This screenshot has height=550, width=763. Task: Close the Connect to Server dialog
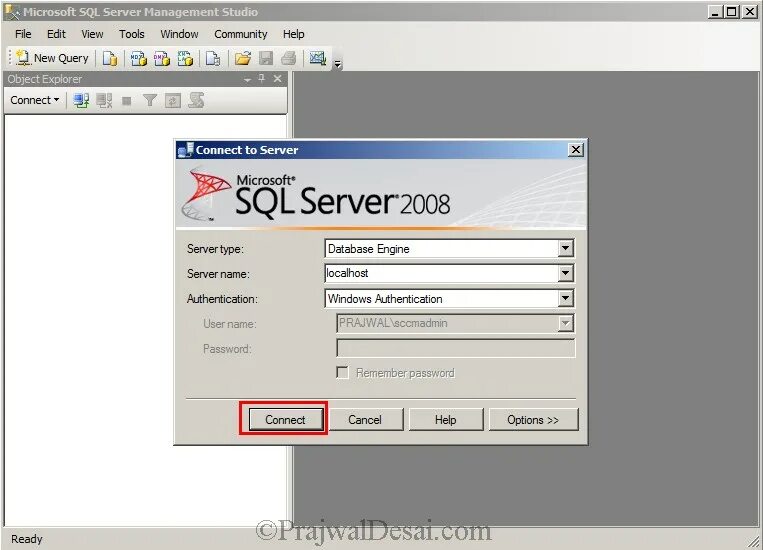576,150
